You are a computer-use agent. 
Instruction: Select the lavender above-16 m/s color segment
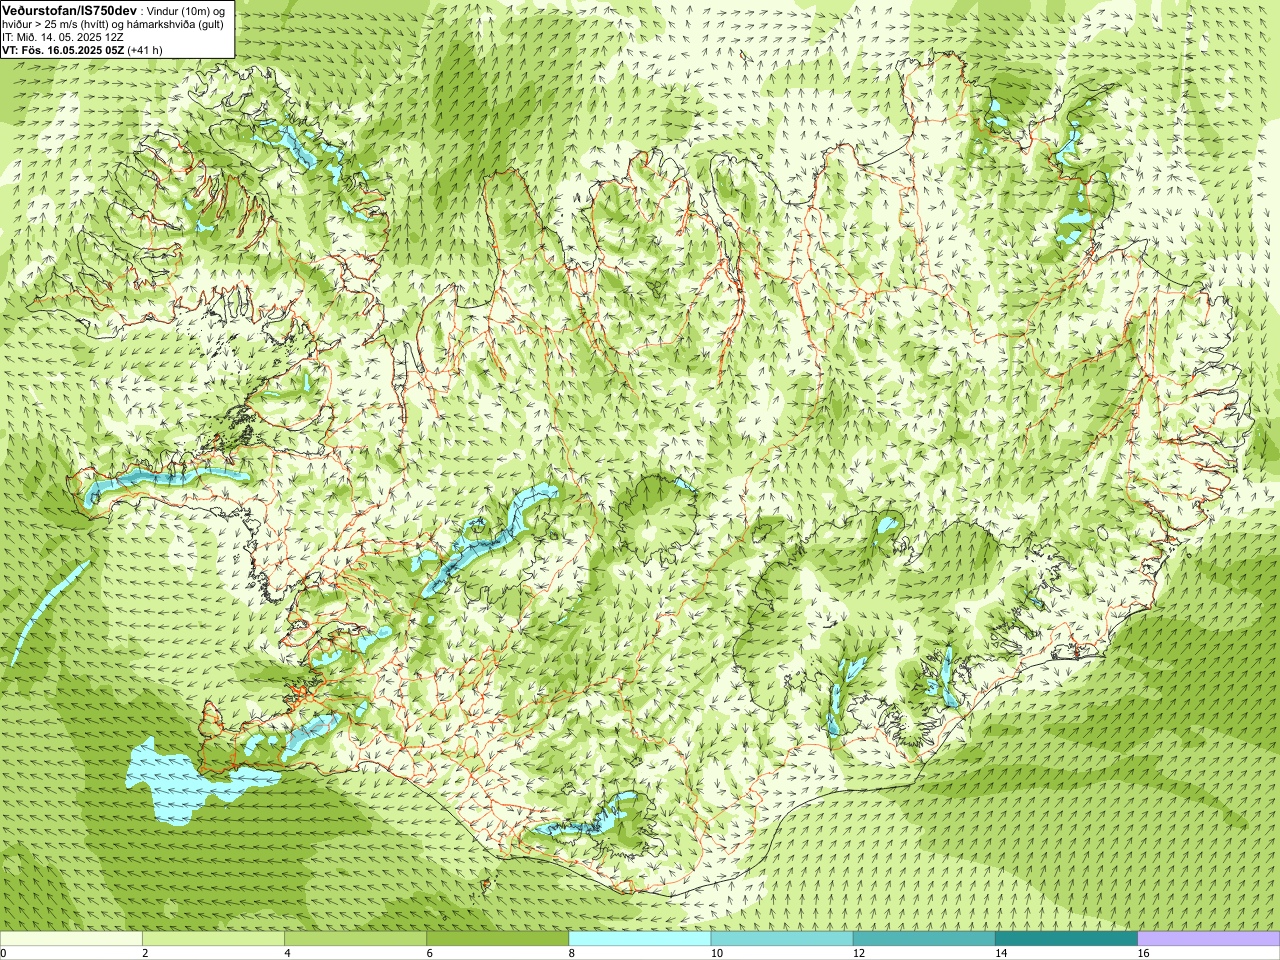click(1209, 939)
